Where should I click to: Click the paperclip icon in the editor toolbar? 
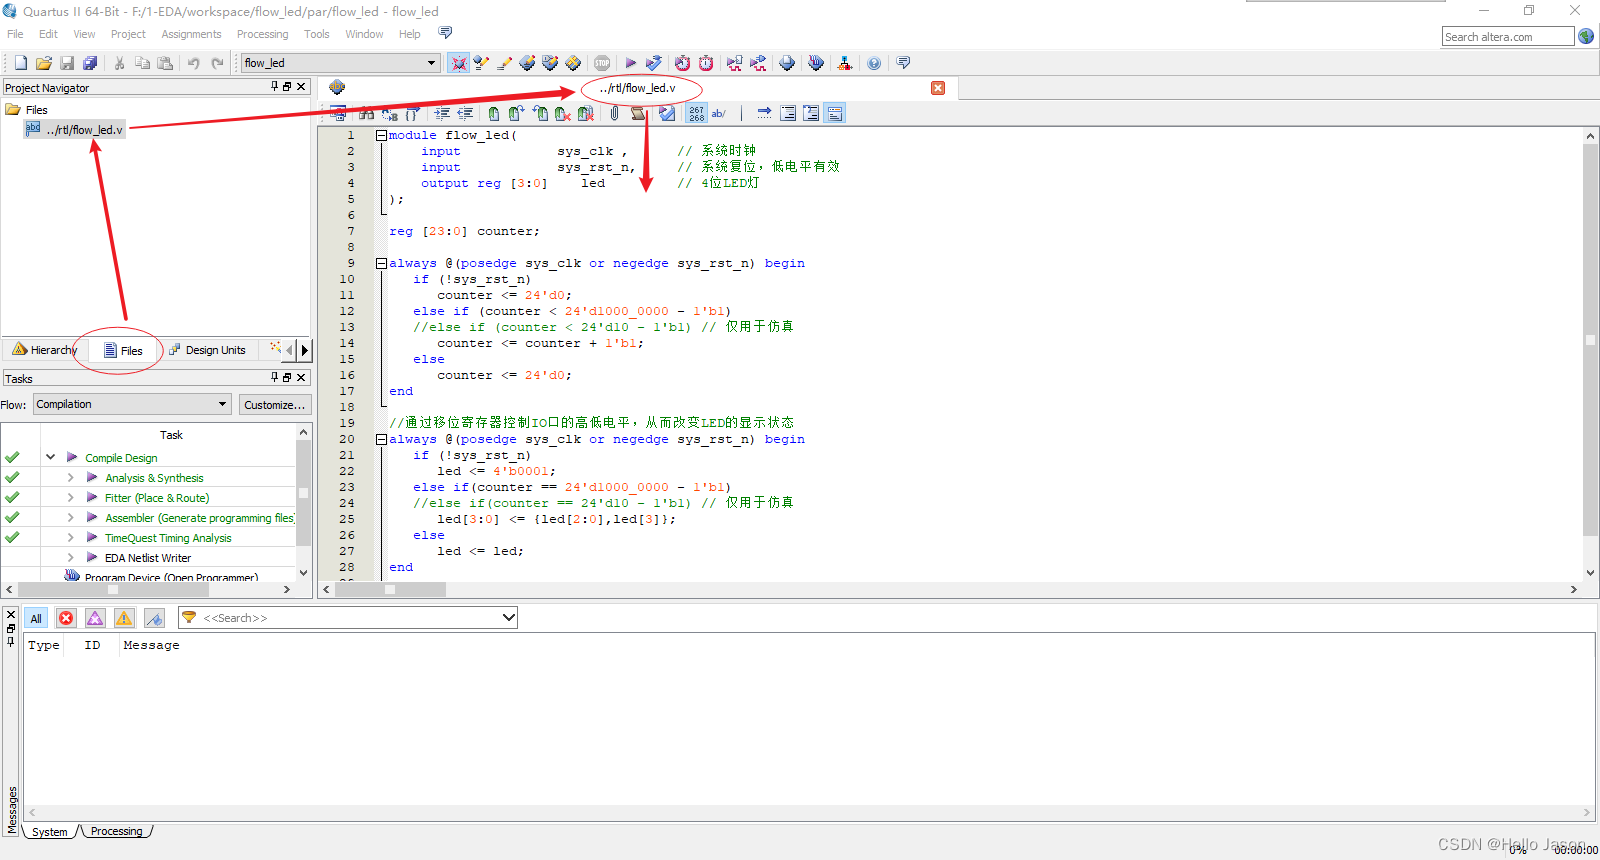614,114
